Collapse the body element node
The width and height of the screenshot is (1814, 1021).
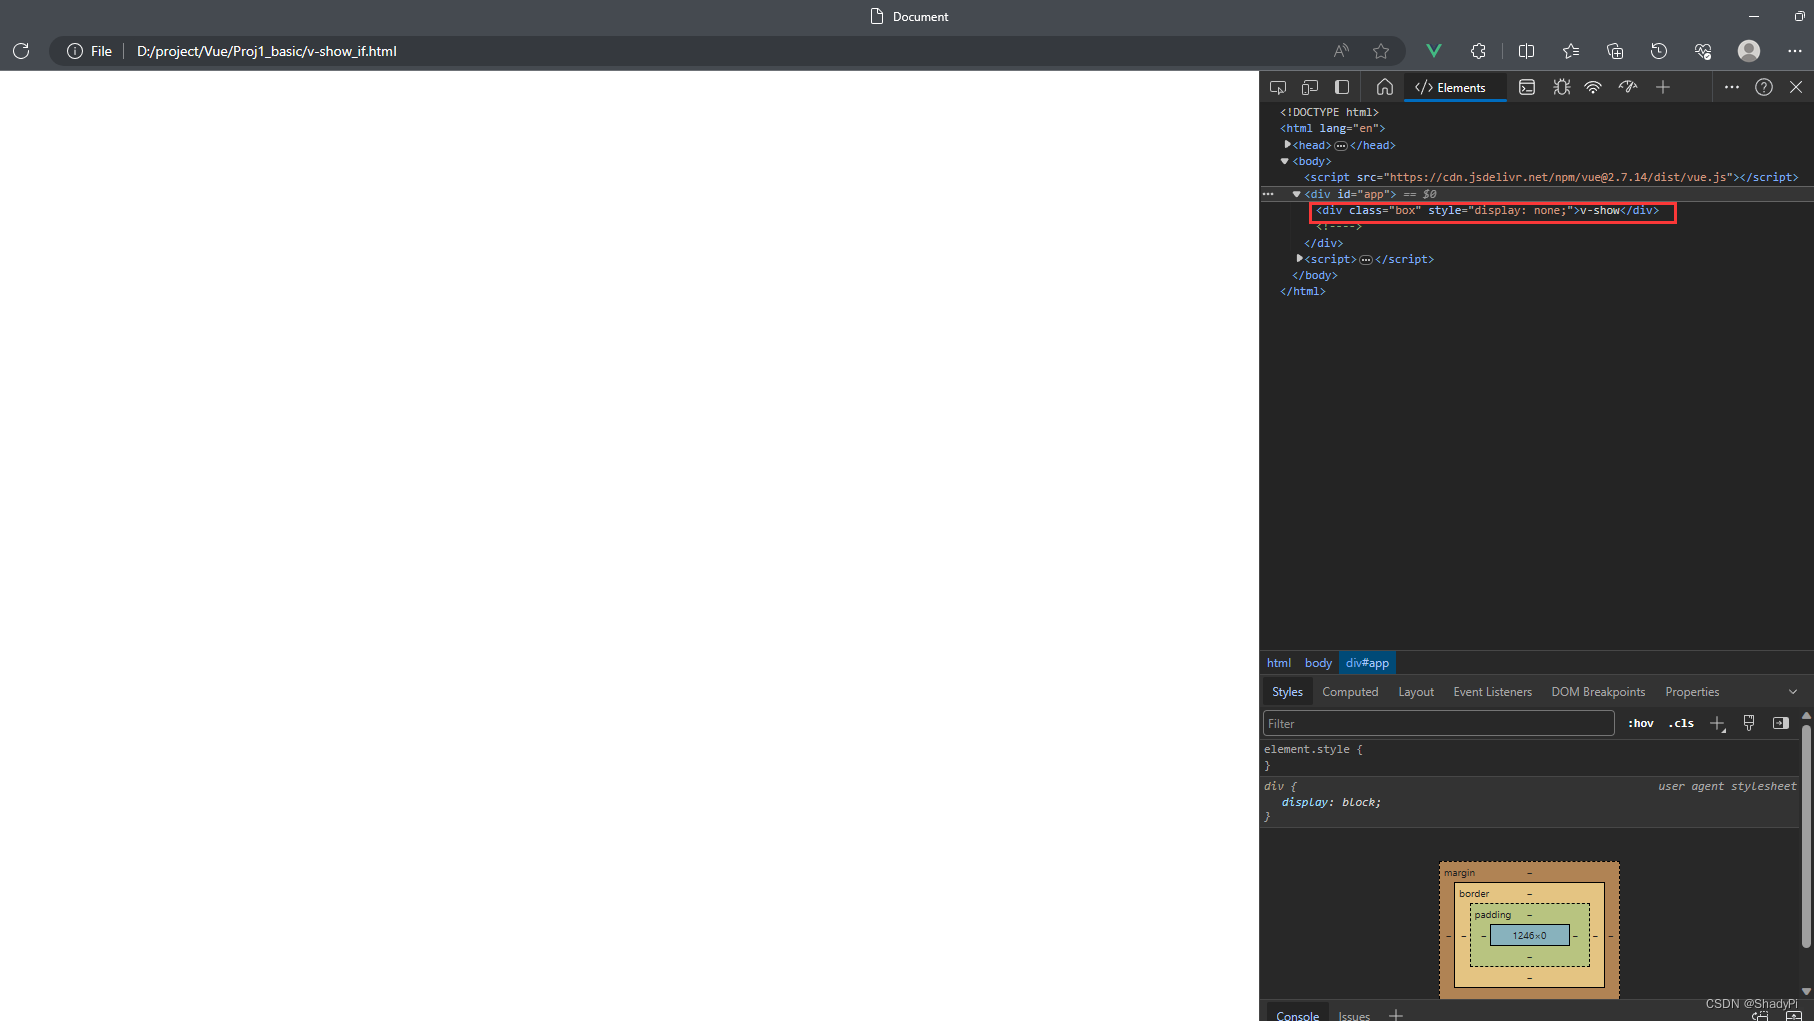pyautogui.click(x=1285, y=161)
